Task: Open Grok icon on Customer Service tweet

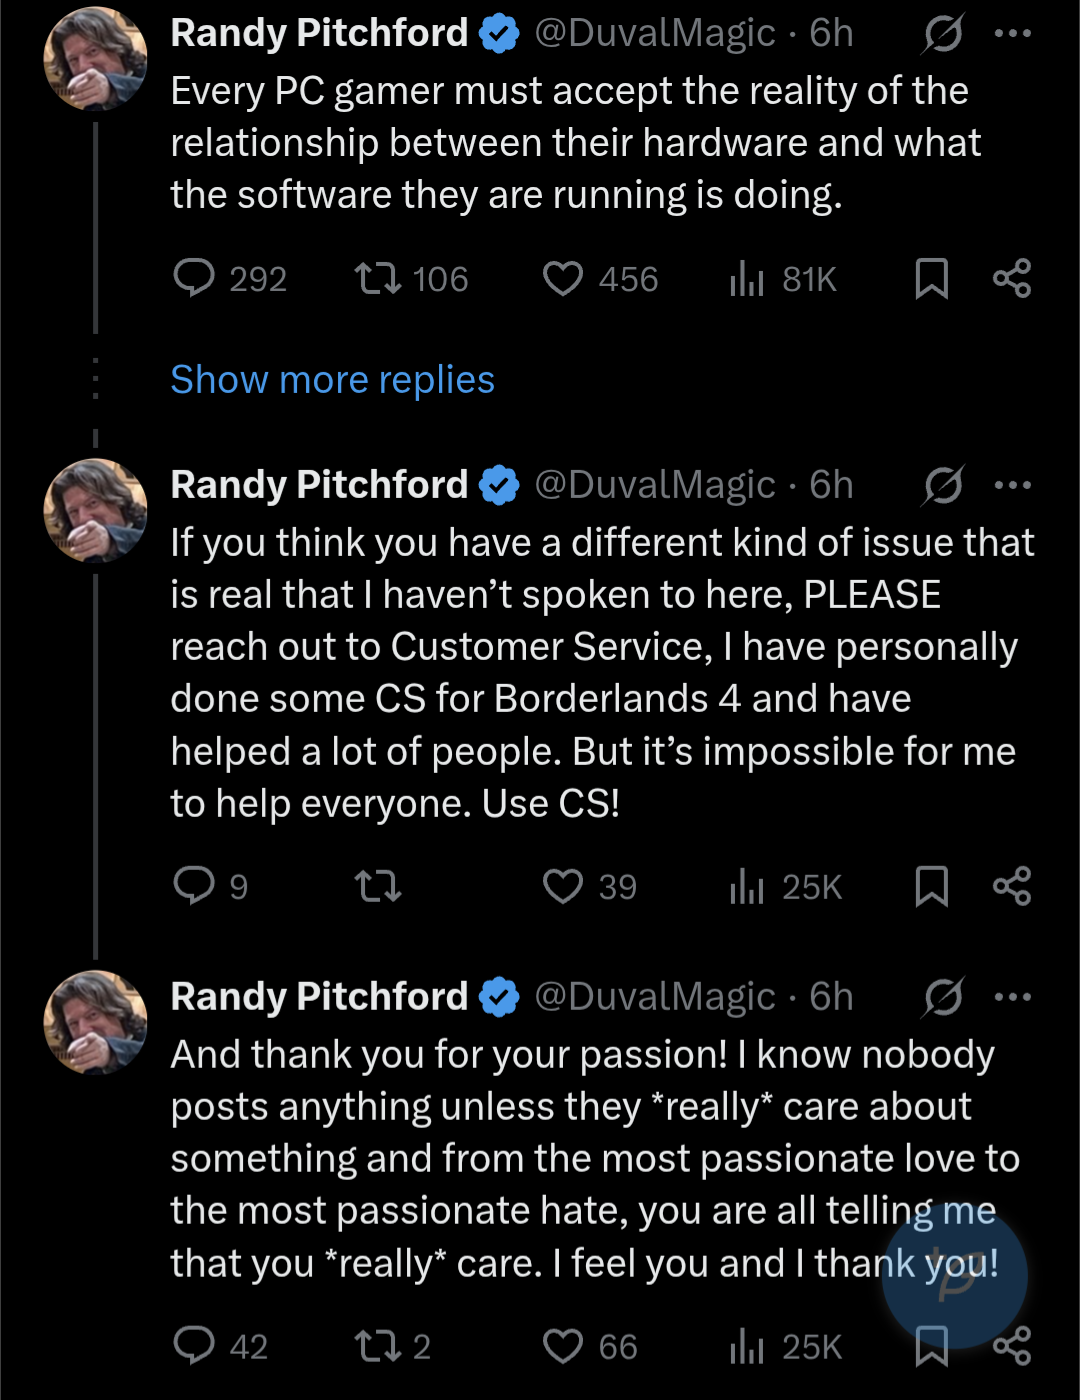Action: [x=943, y=486]
